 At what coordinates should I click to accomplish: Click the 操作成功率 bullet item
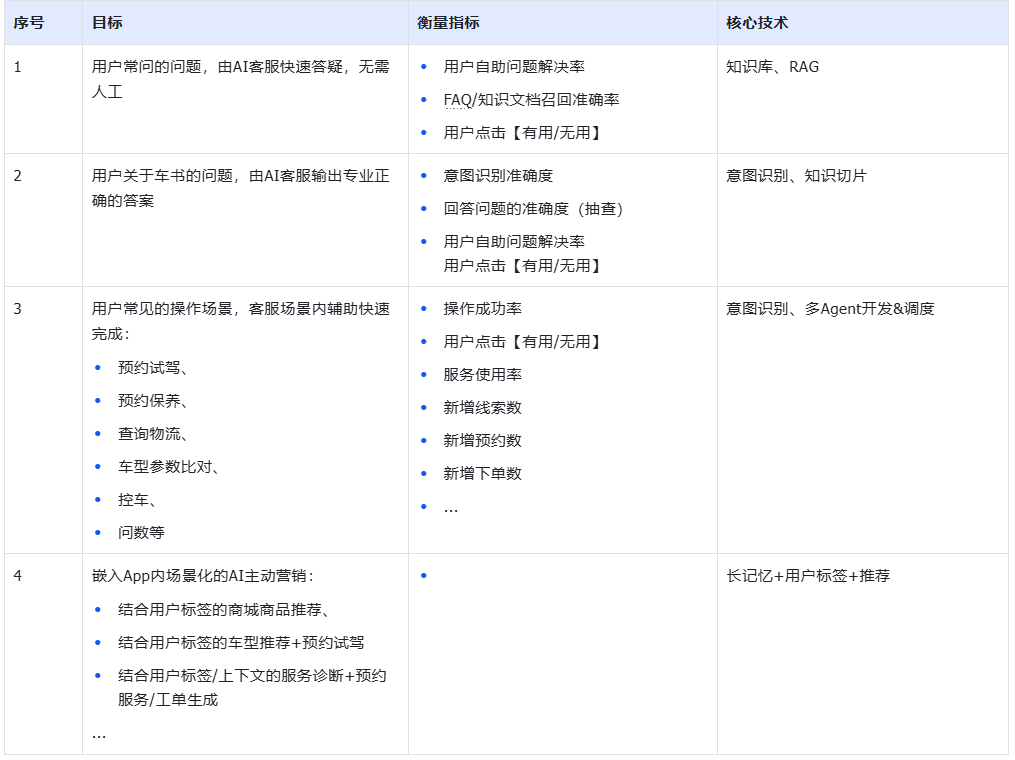(482, 309)
